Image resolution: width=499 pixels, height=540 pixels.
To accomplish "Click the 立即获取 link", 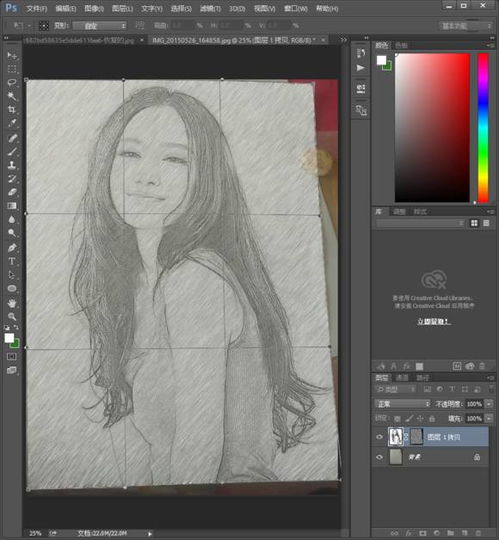I will pyautogui.click(x=433, y=321).
